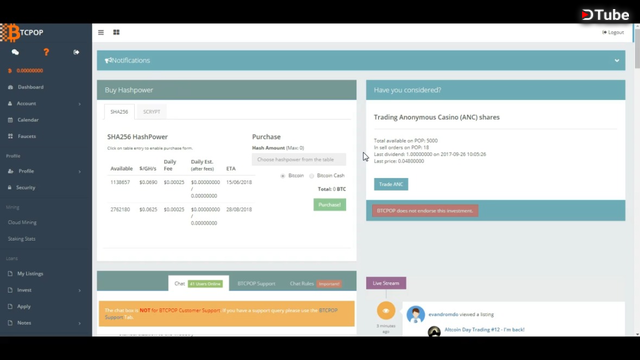Screen dimensions: 640x360
Task: Go to Cloud Mining
Action: pyautogui.click(x=22, y=222)
